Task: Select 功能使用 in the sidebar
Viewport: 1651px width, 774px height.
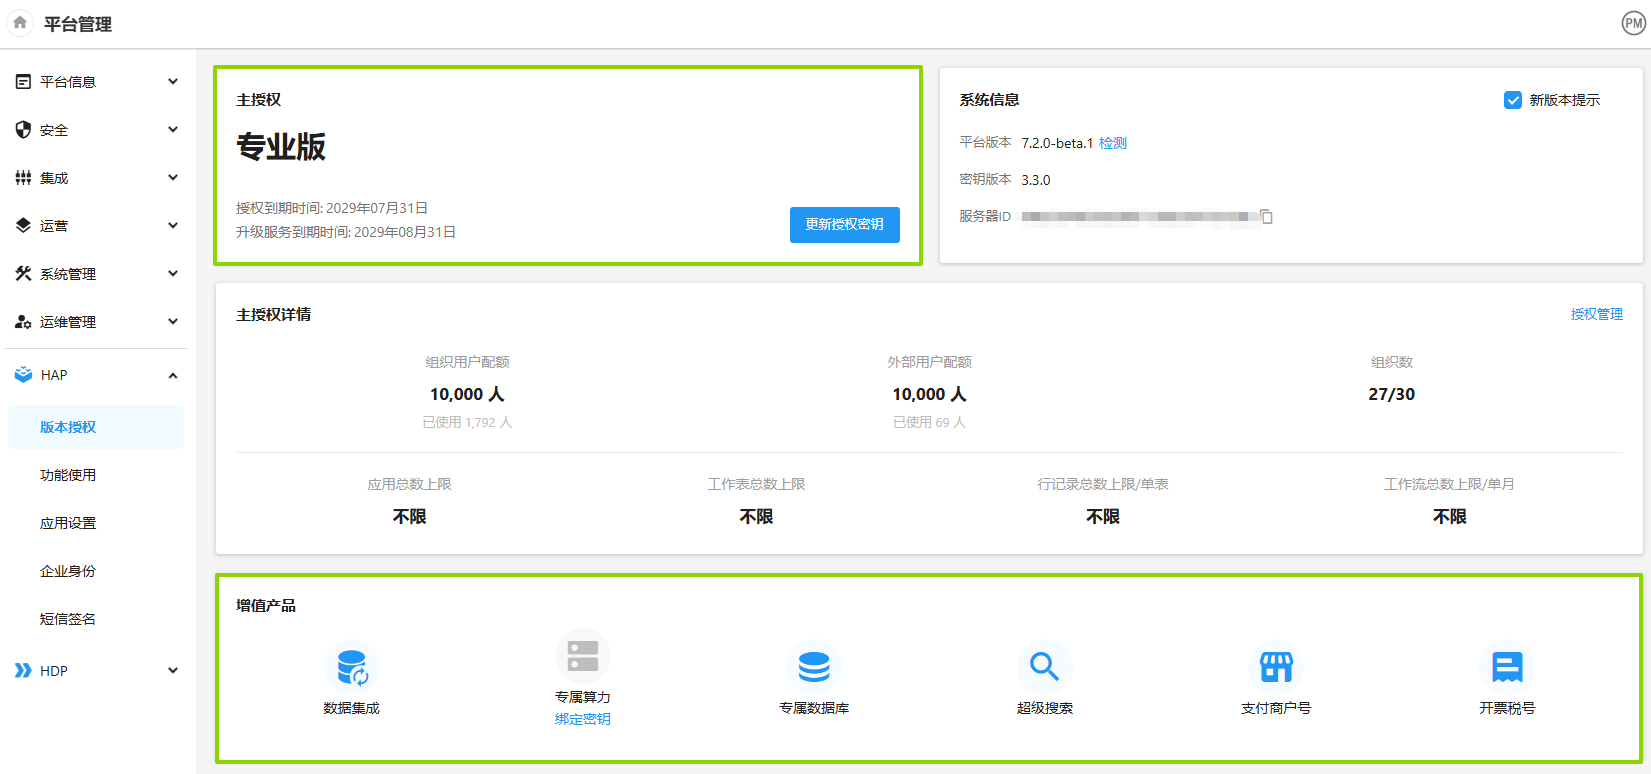Action: pos(68,475)
